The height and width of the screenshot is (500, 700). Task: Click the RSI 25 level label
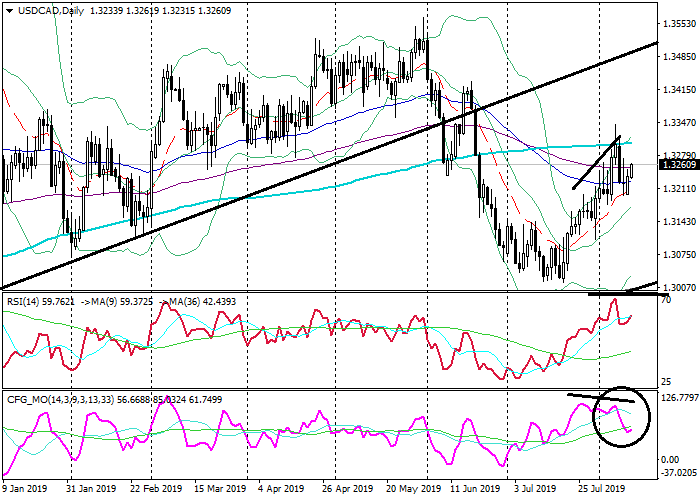tap(666, 382)
